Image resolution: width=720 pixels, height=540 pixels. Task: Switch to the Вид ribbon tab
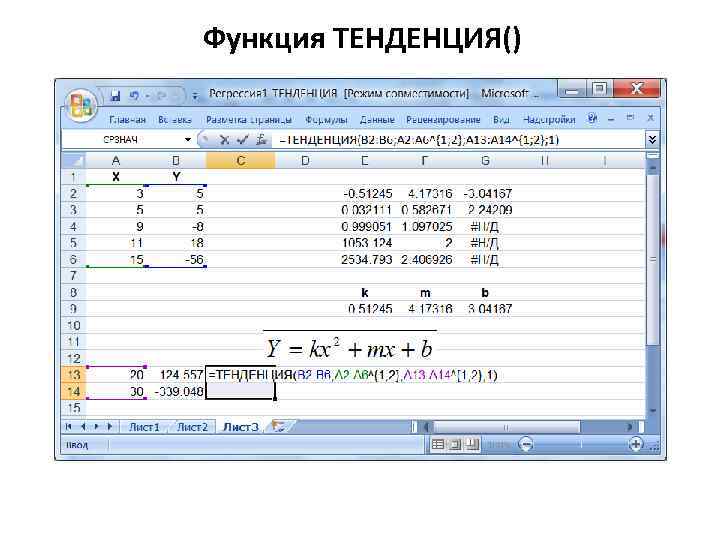tap(501, 120)
